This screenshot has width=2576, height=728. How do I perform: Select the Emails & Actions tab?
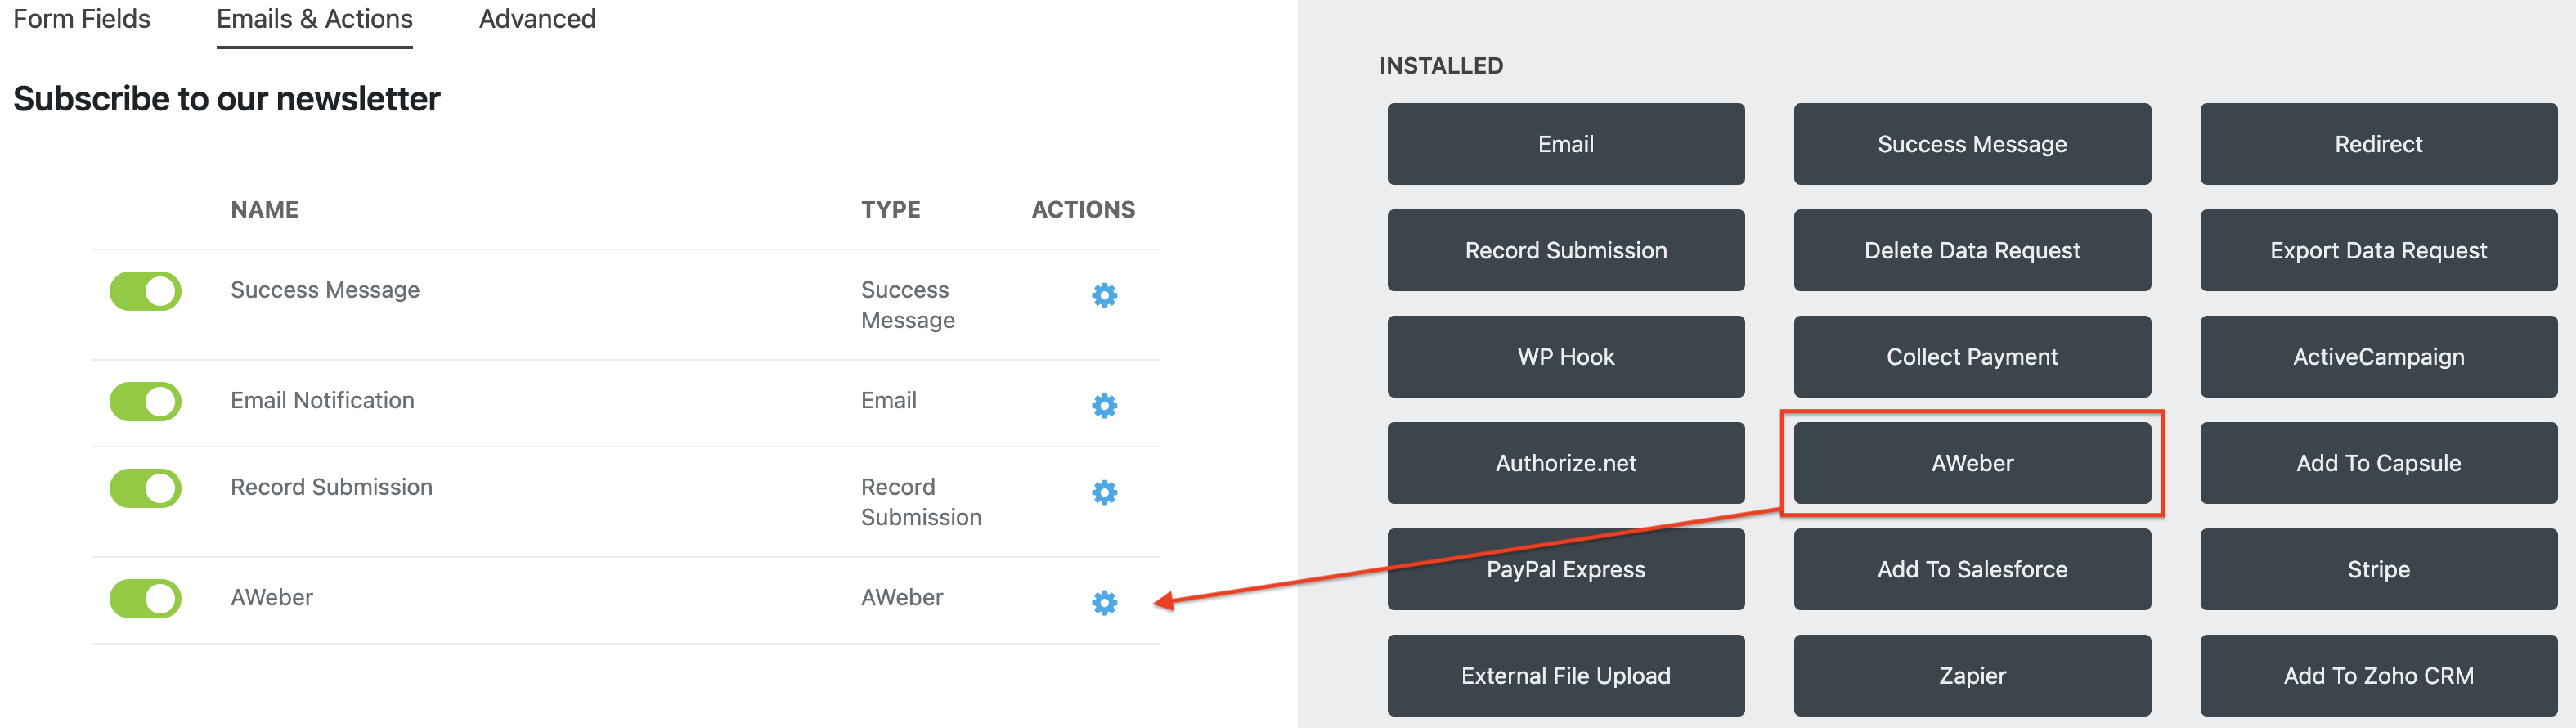coord(314,19)
